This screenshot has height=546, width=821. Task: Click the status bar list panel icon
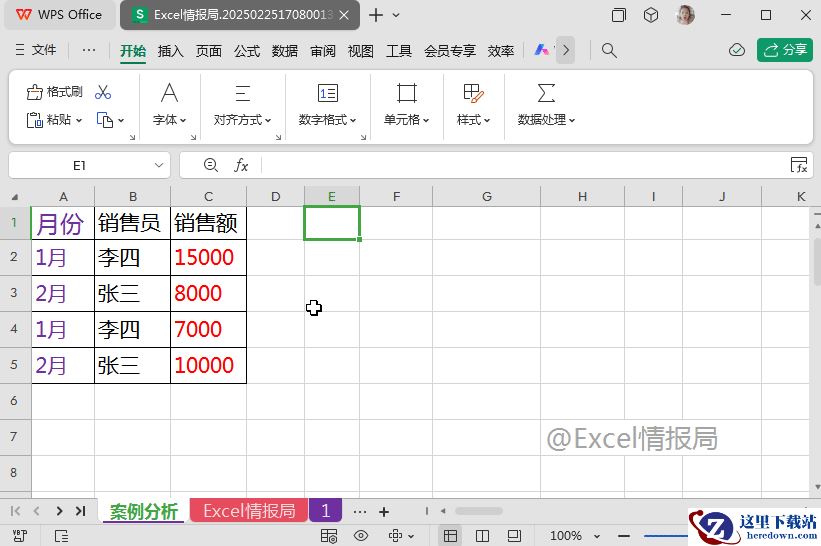click(x=61, y=536)
